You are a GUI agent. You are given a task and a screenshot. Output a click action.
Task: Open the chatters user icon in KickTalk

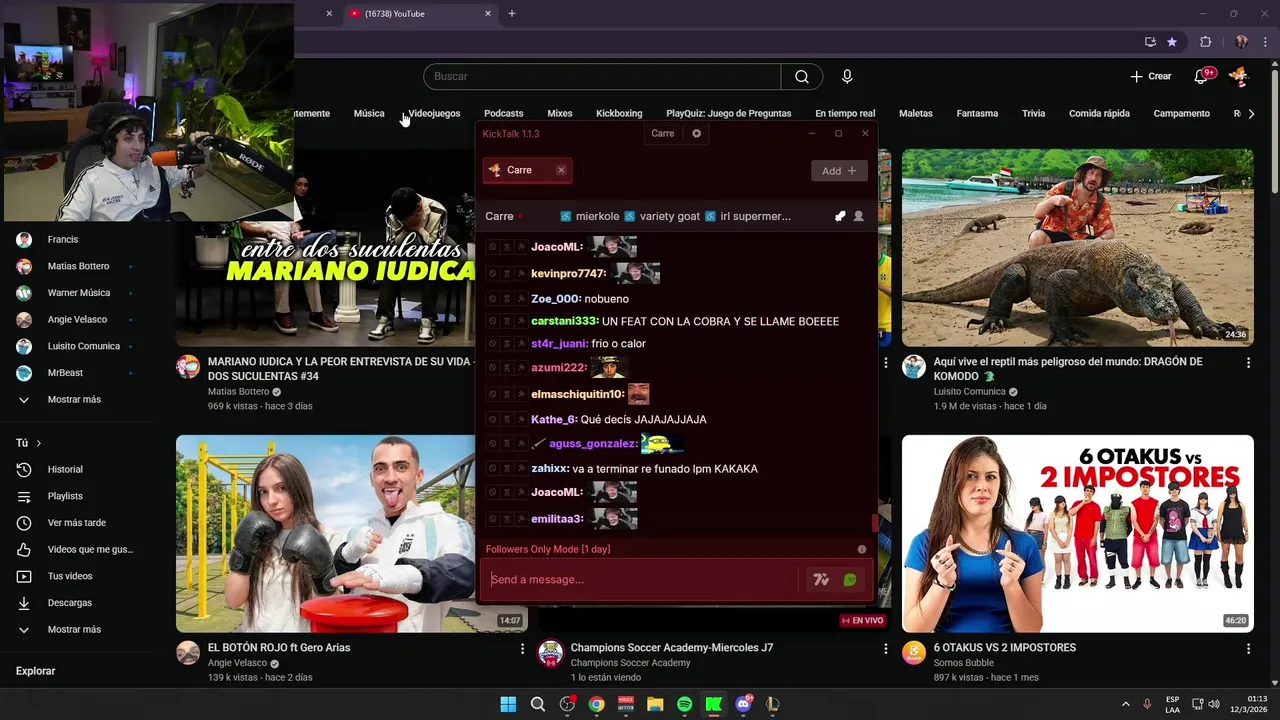858,216
